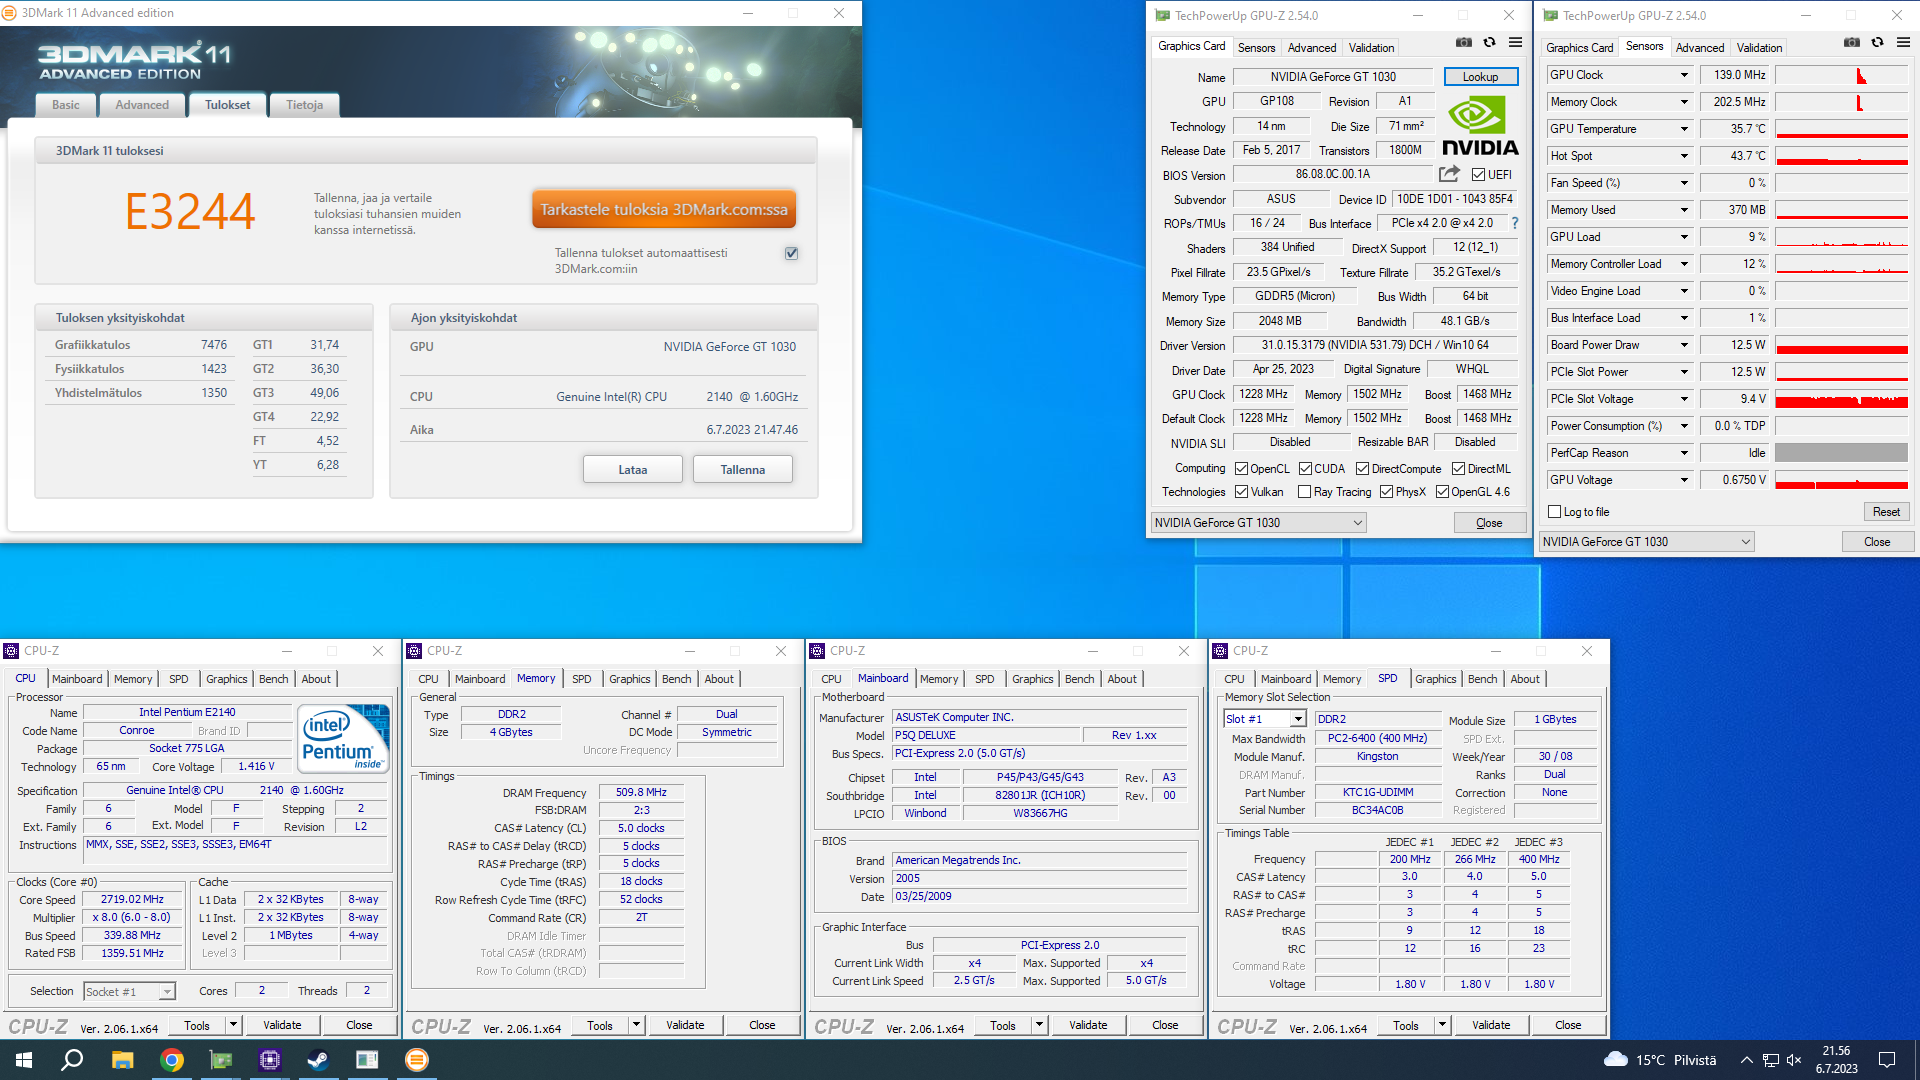Click refresh icon in GPU-Z Sensors window

pyautogui.click(x=1877, y=43)
